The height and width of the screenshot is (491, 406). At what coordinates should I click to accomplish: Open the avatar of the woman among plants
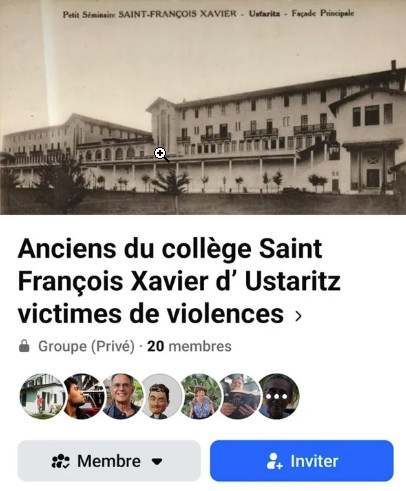point(200,396)
